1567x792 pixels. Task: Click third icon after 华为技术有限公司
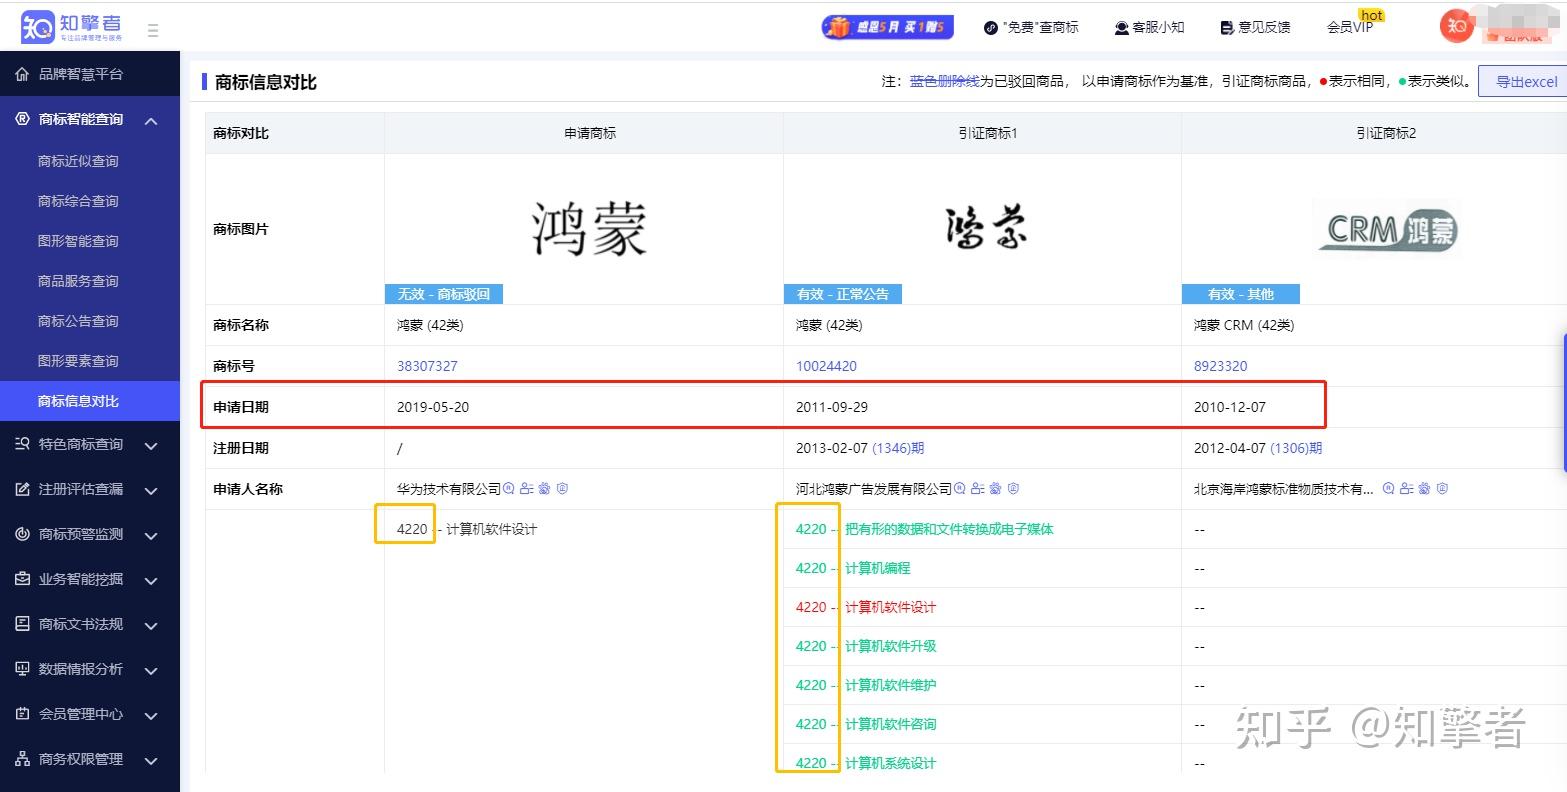point(545,489)
